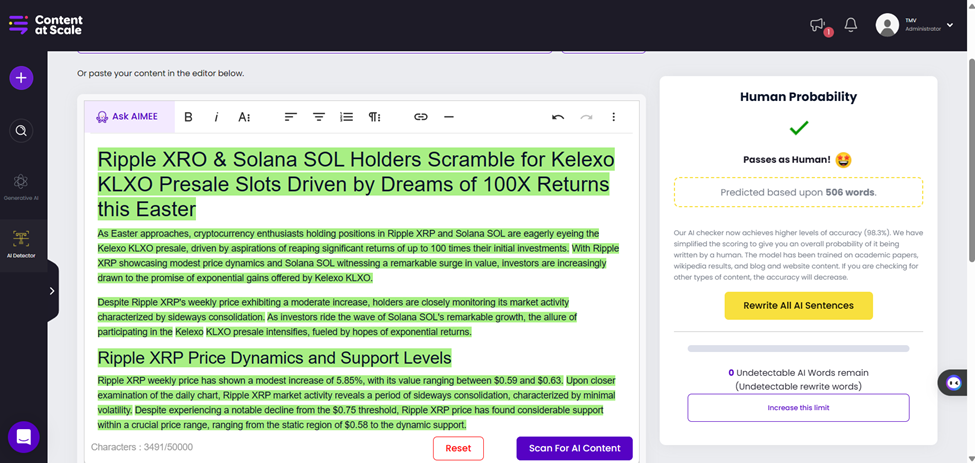Screen dimensions: 975x463
Task: Click the center align icon
Action: [x=319, y=117]
